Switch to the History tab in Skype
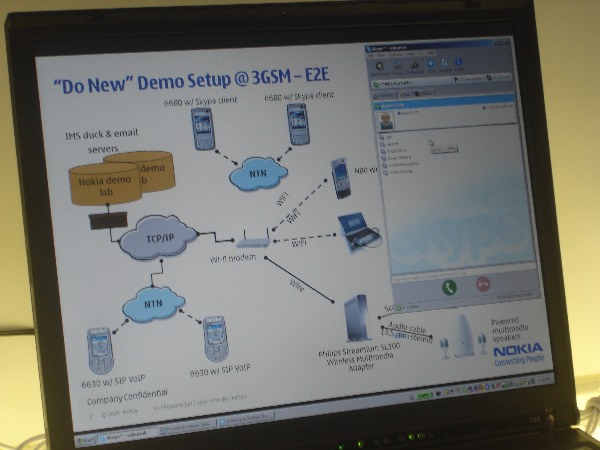 423,94
